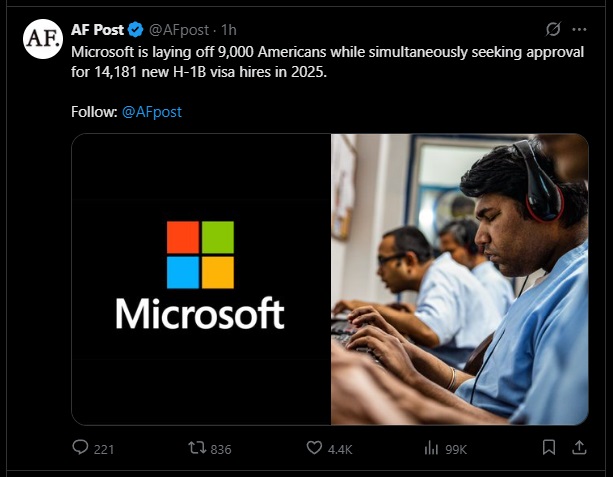Open the Microsoft logo image half
The image size is (613, 477).
[x=201, y=279]
